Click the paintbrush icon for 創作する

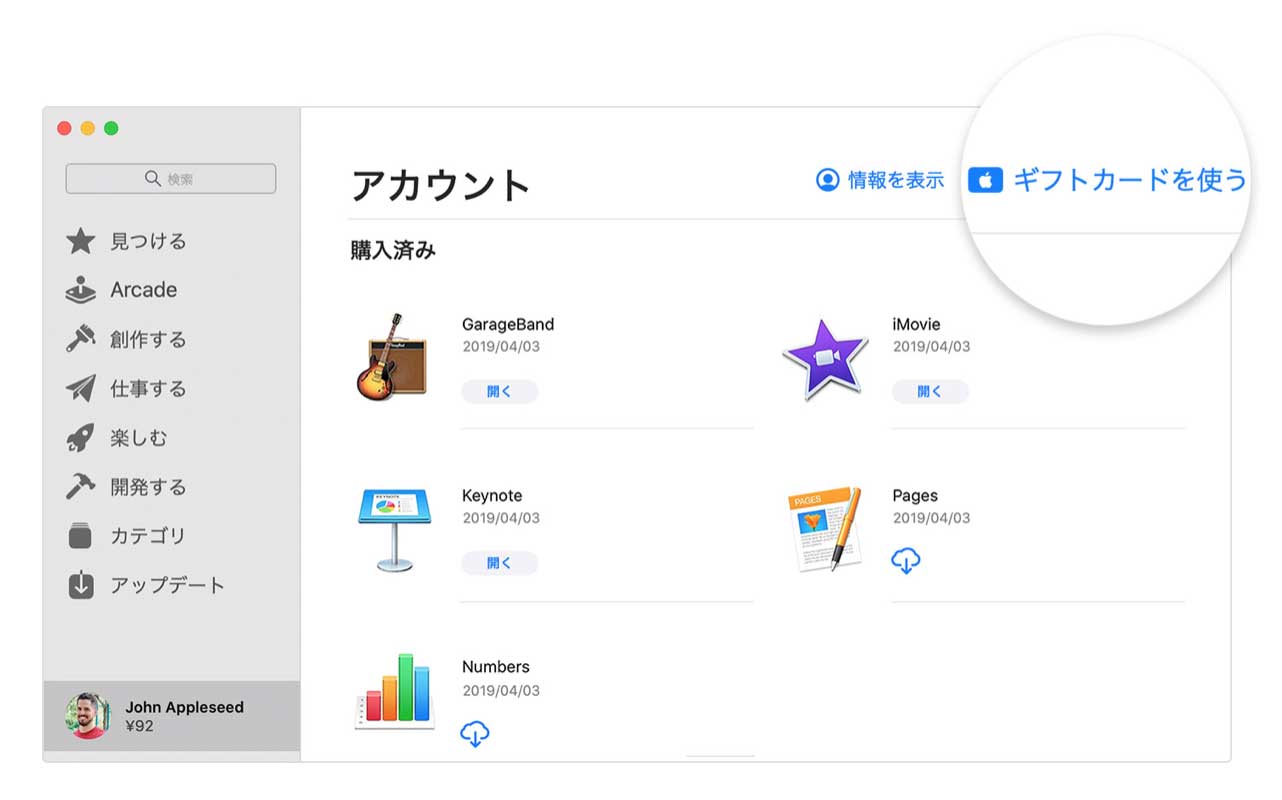point(80,339)
